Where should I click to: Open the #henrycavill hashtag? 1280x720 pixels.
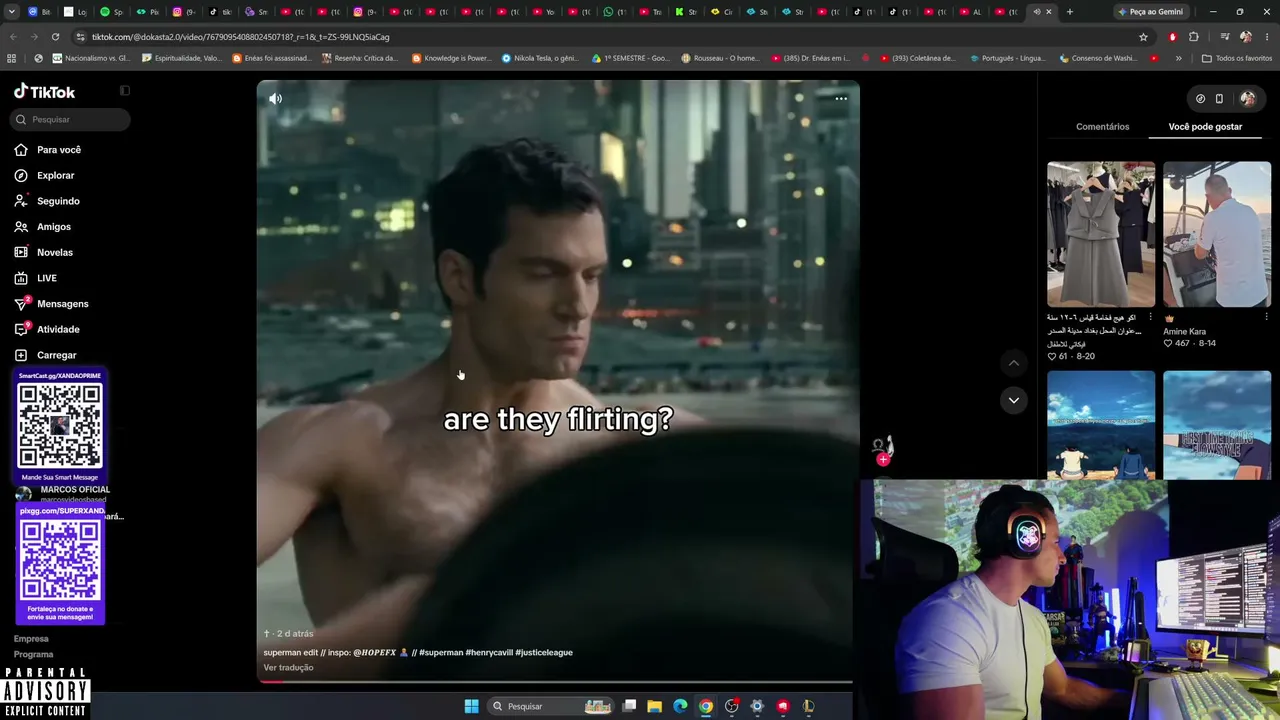(490, 653)
